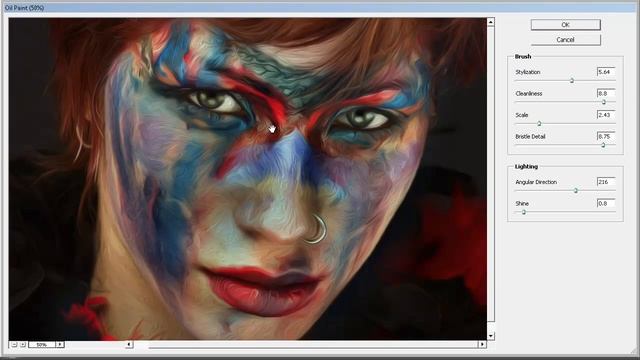Viewport: 640px width, 360px height.
Task: Click the 50% zoom level field
Action: [42, 345]
